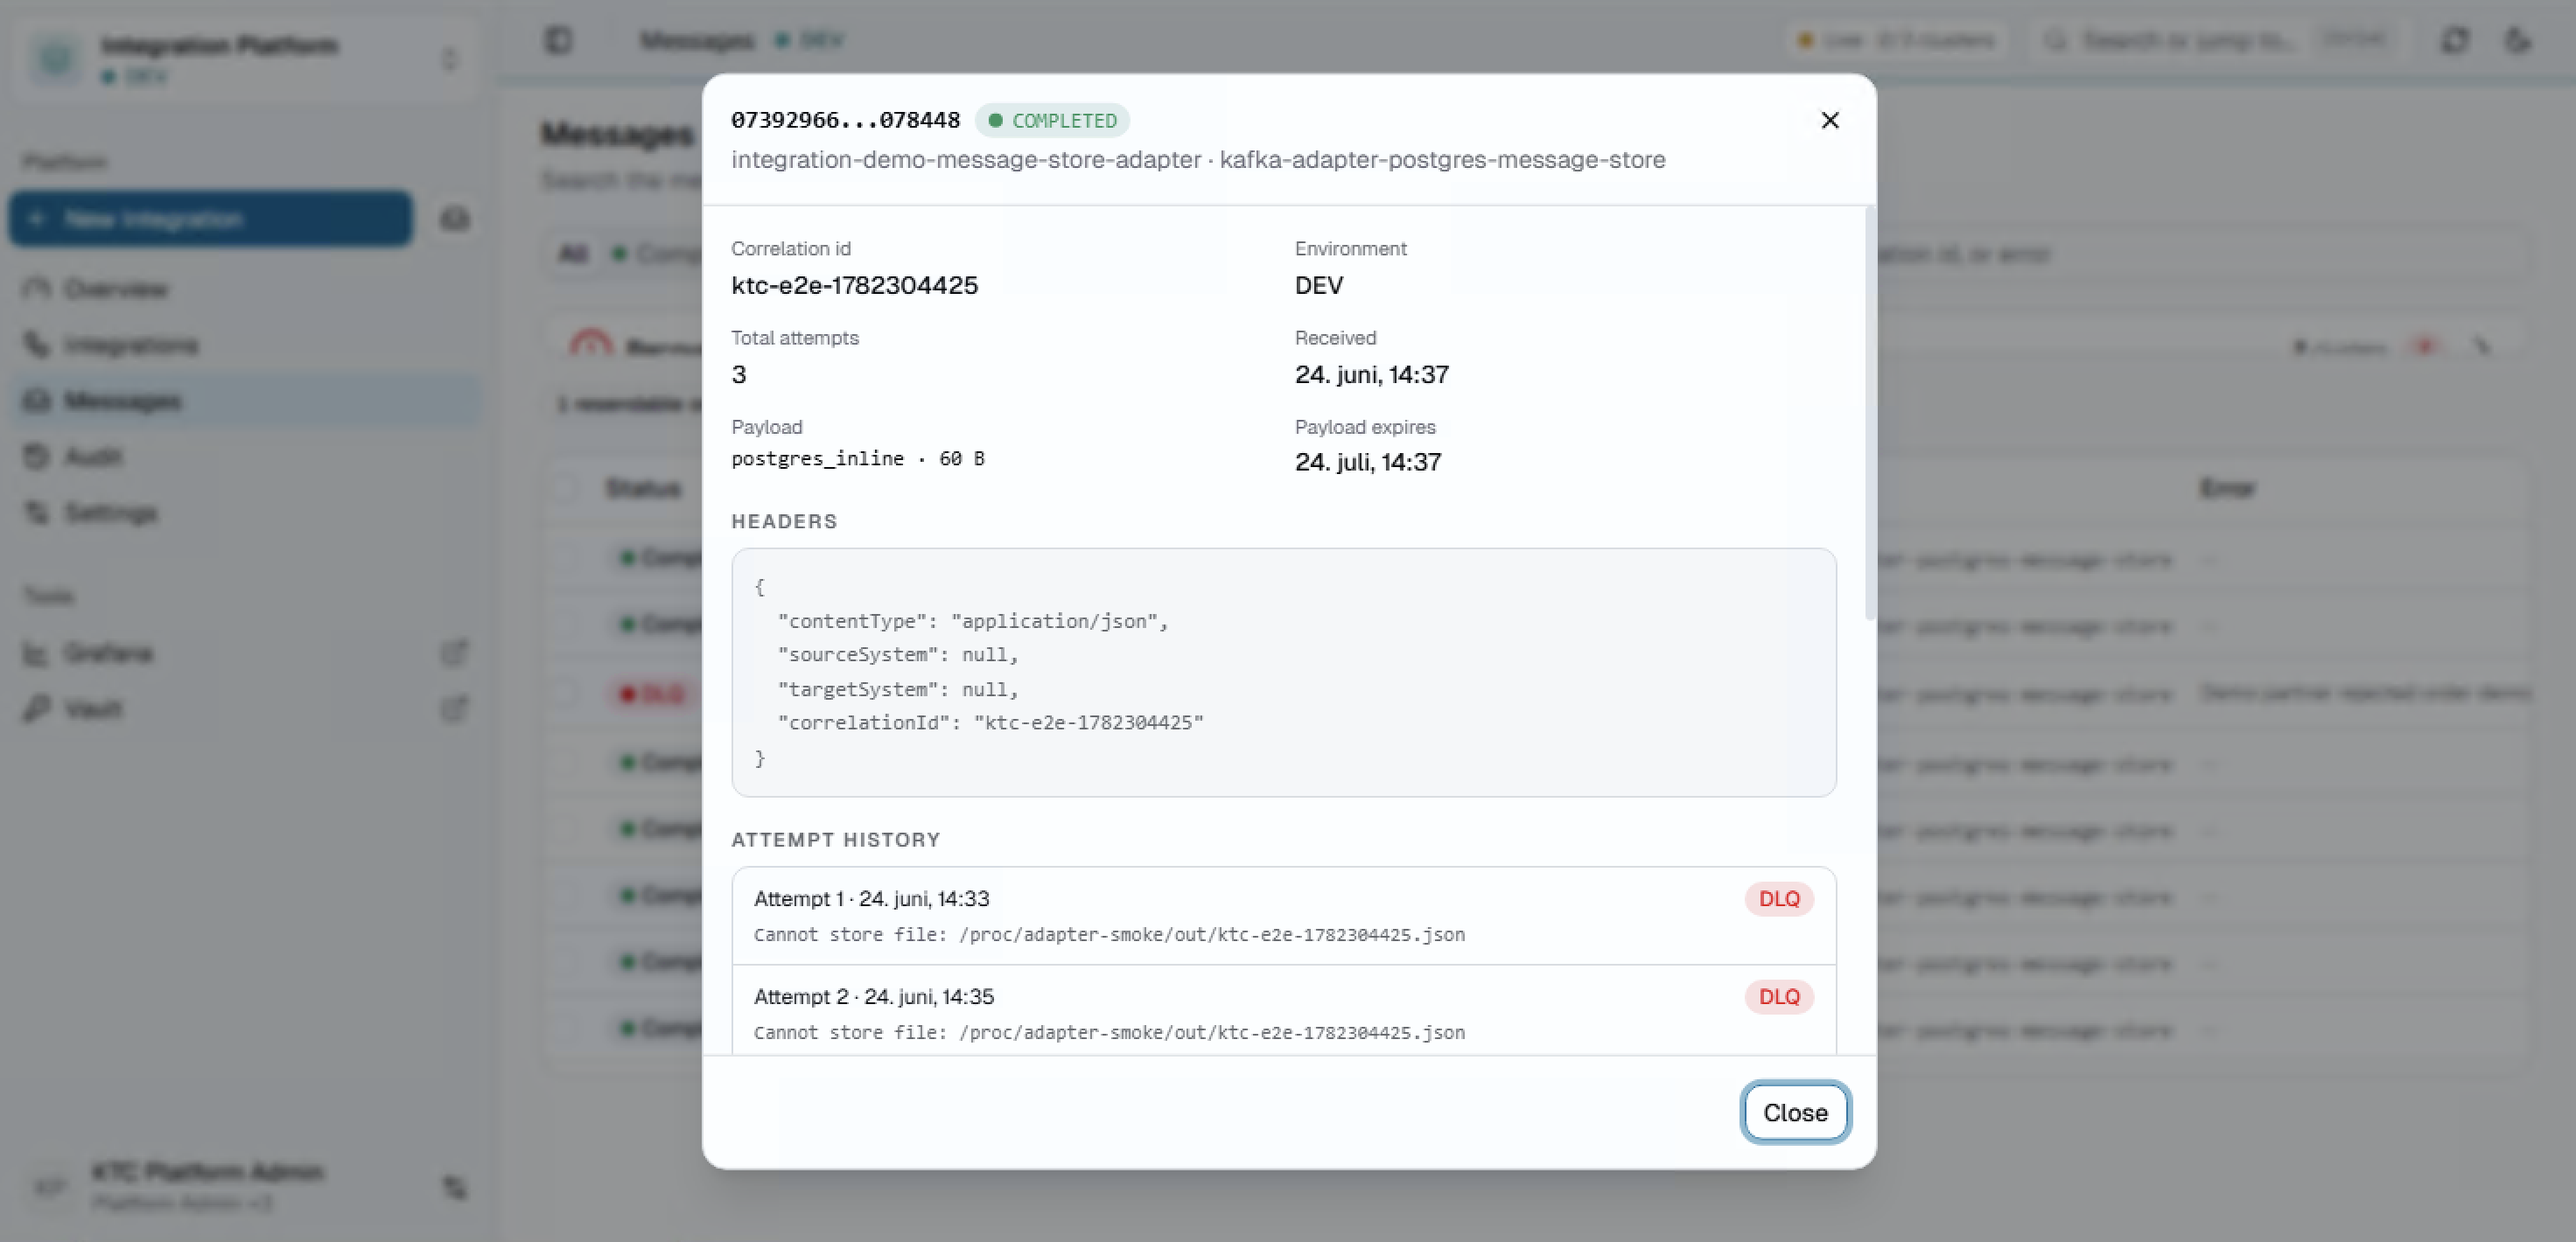
Task: Click New Integration button in background sidebar
Action: [210, 218]
